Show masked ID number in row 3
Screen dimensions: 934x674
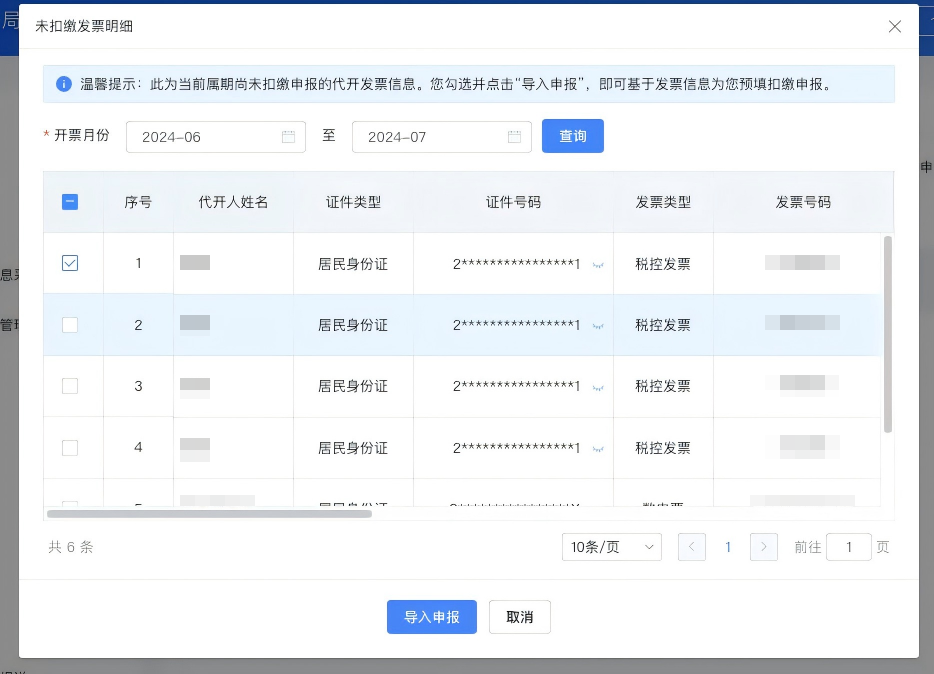pyautogui.click(x=598, y=387)
